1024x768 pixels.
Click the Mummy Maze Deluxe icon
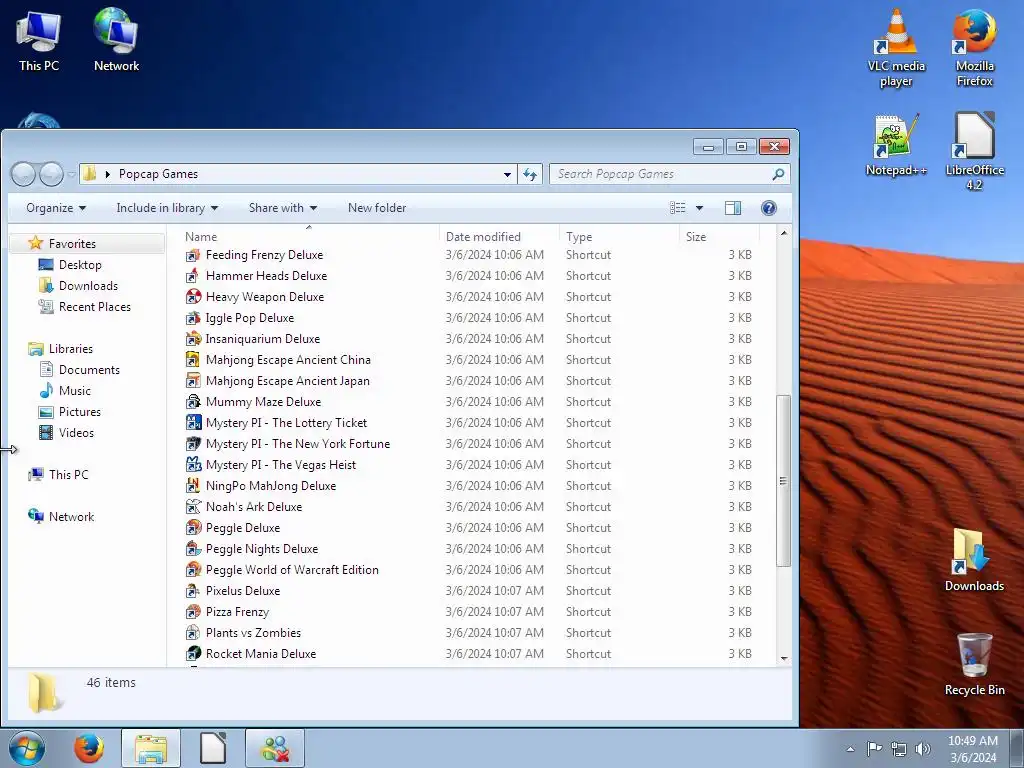[x=193, y=402]
